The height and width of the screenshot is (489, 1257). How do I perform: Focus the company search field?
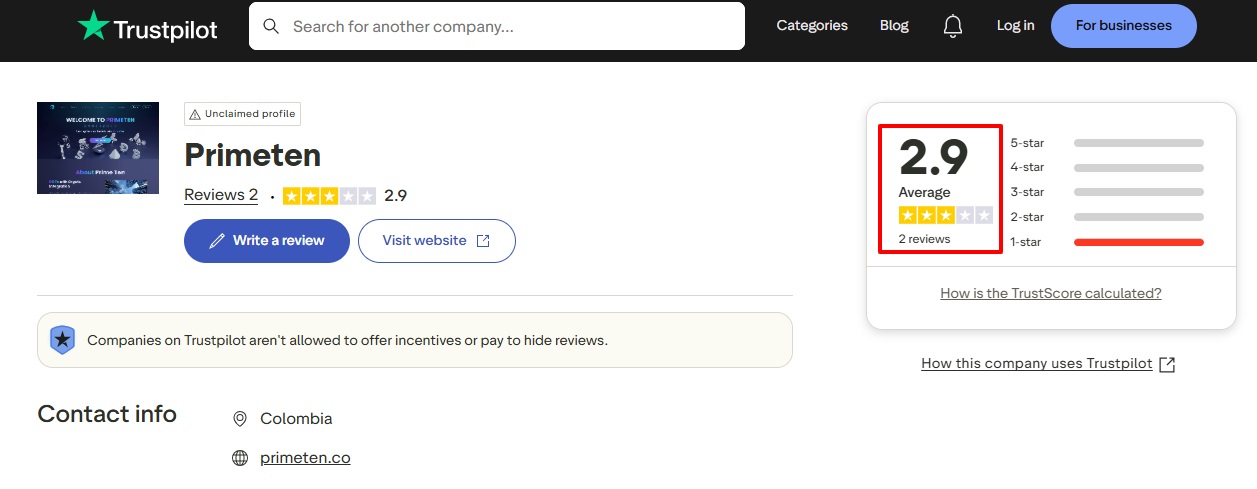(510, 27)
